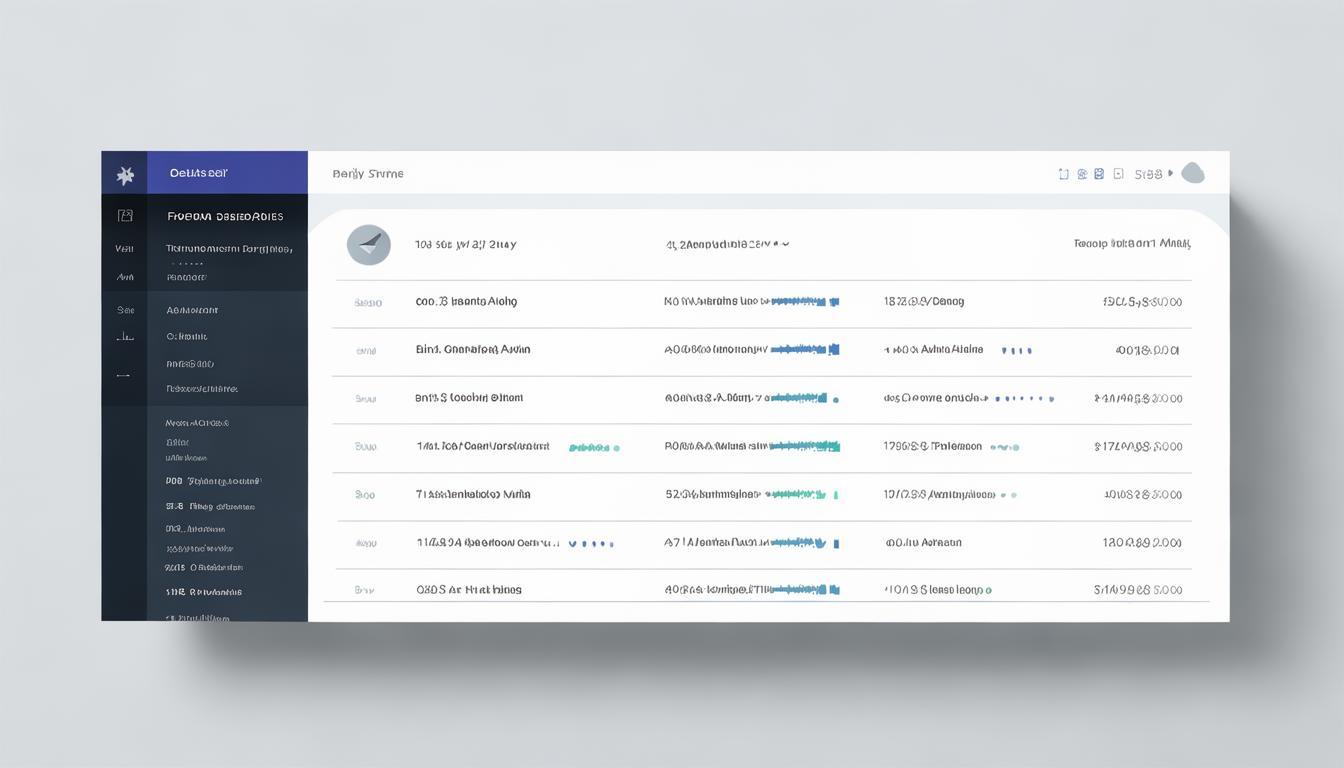The image size is (1344, 768).
Task: Click the blue filled document icon in top toolbar
Action: [1099, 174]
